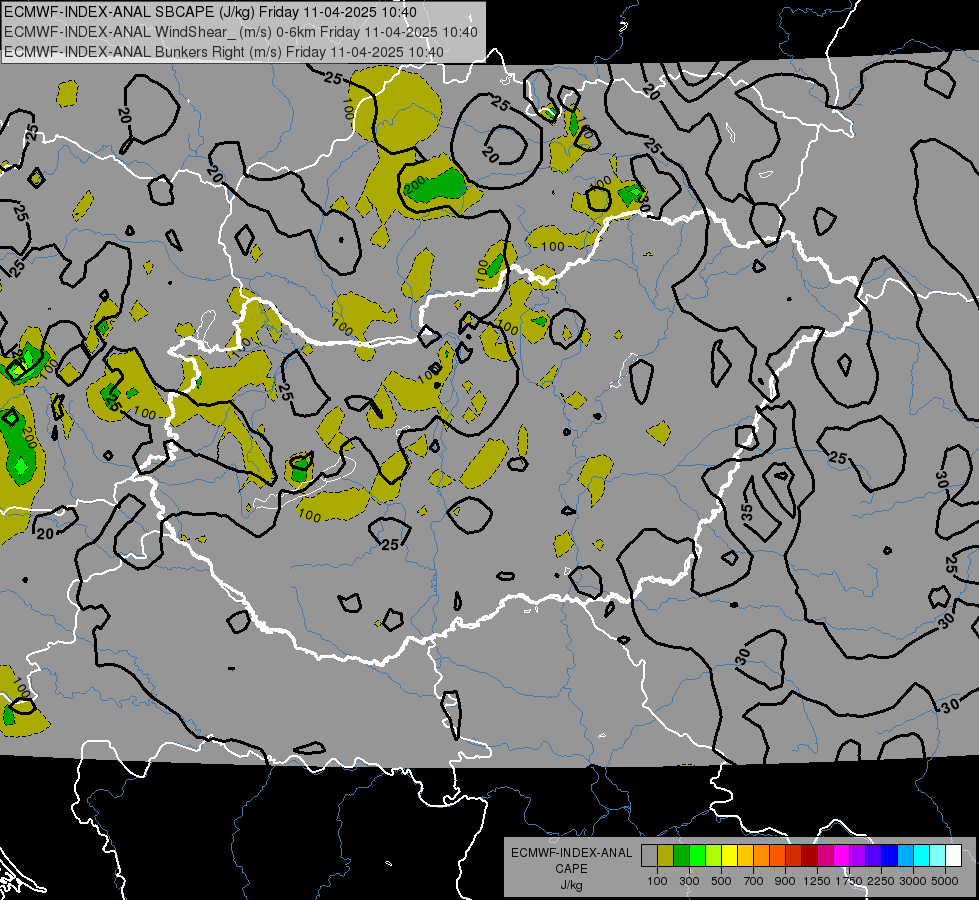Select the bright magenta swatch before 1750
This screenshot has height=900, width=979.
click(842, 856)
